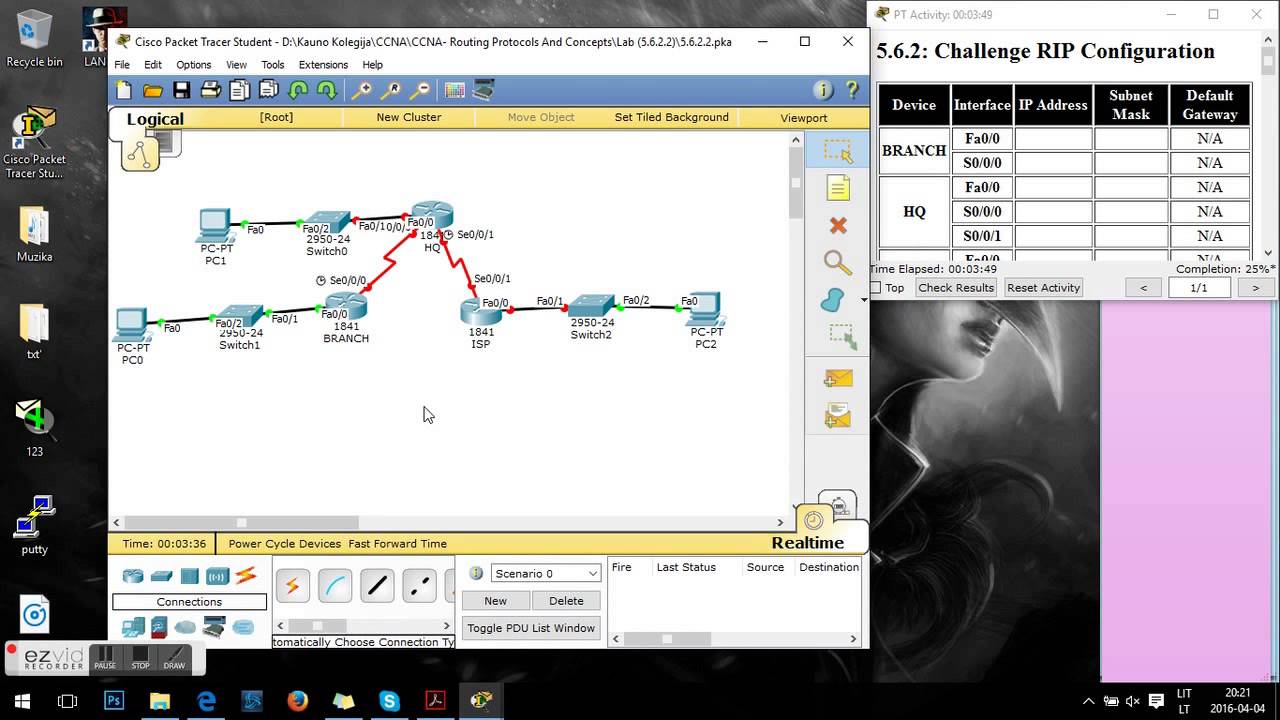The height and width of the screenshot is (720, 1280).
Task: Choose automatic connection type lightning
Action: coord(292,587)
